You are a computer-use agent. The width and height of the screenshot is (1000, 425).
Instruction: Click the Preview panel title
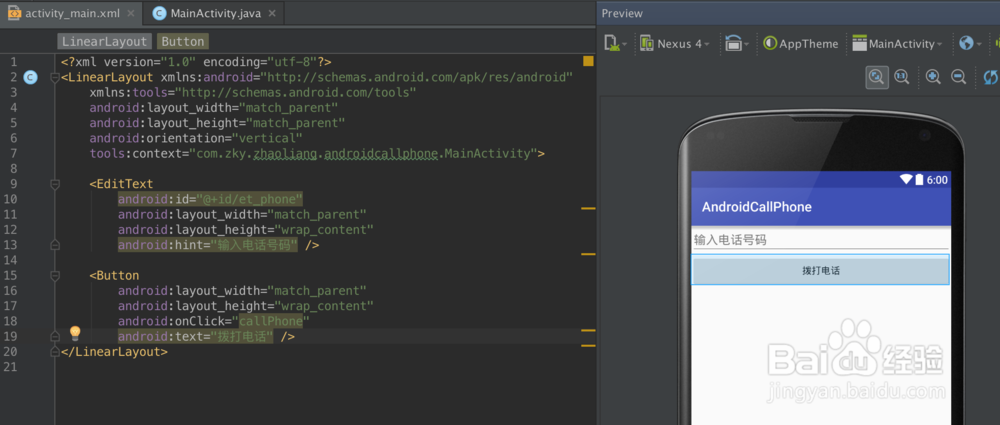[x=622, y=13]
